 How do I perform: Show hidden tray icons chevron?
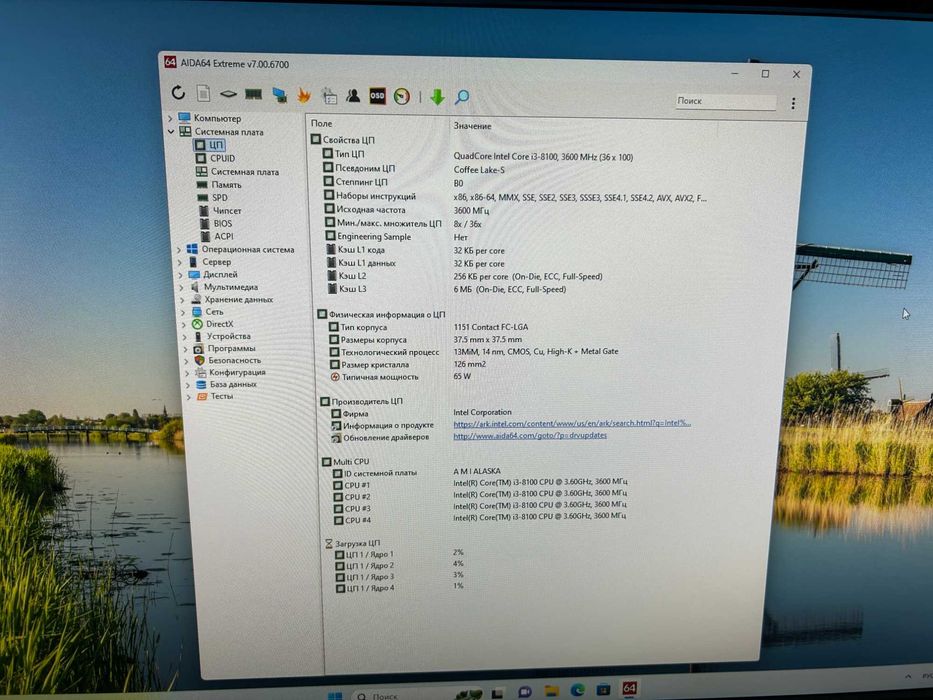[908, 677]
